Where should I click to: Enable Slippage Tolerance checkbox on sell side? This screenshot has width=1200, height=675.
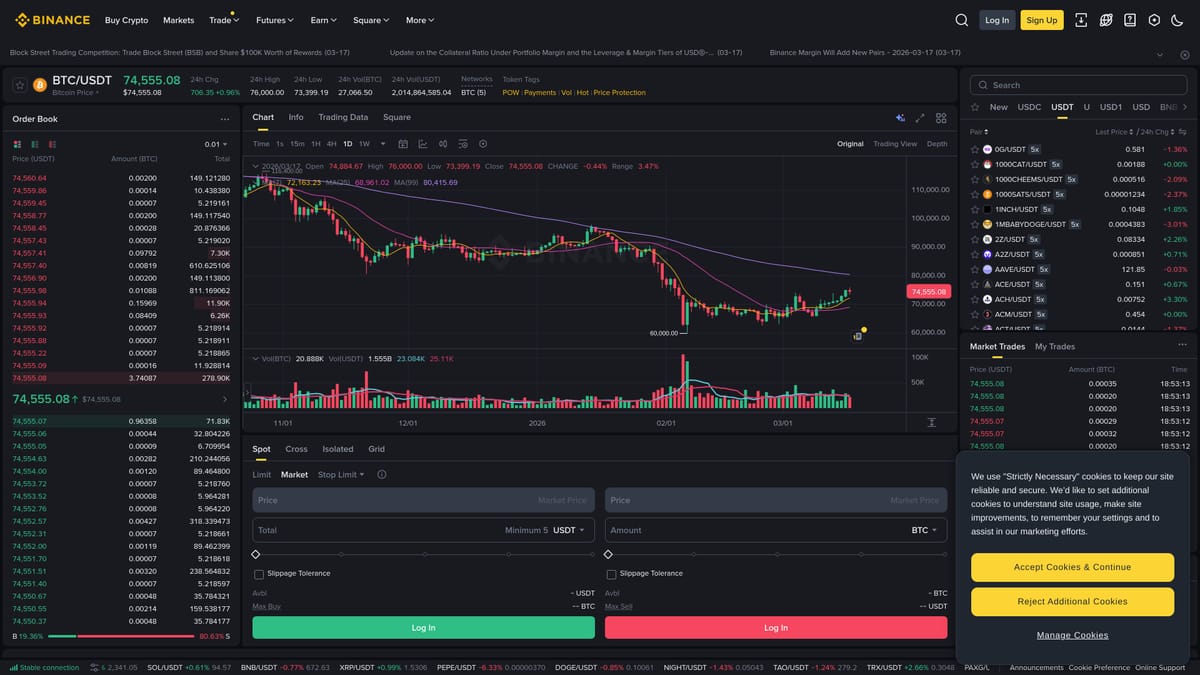point(611,574)
